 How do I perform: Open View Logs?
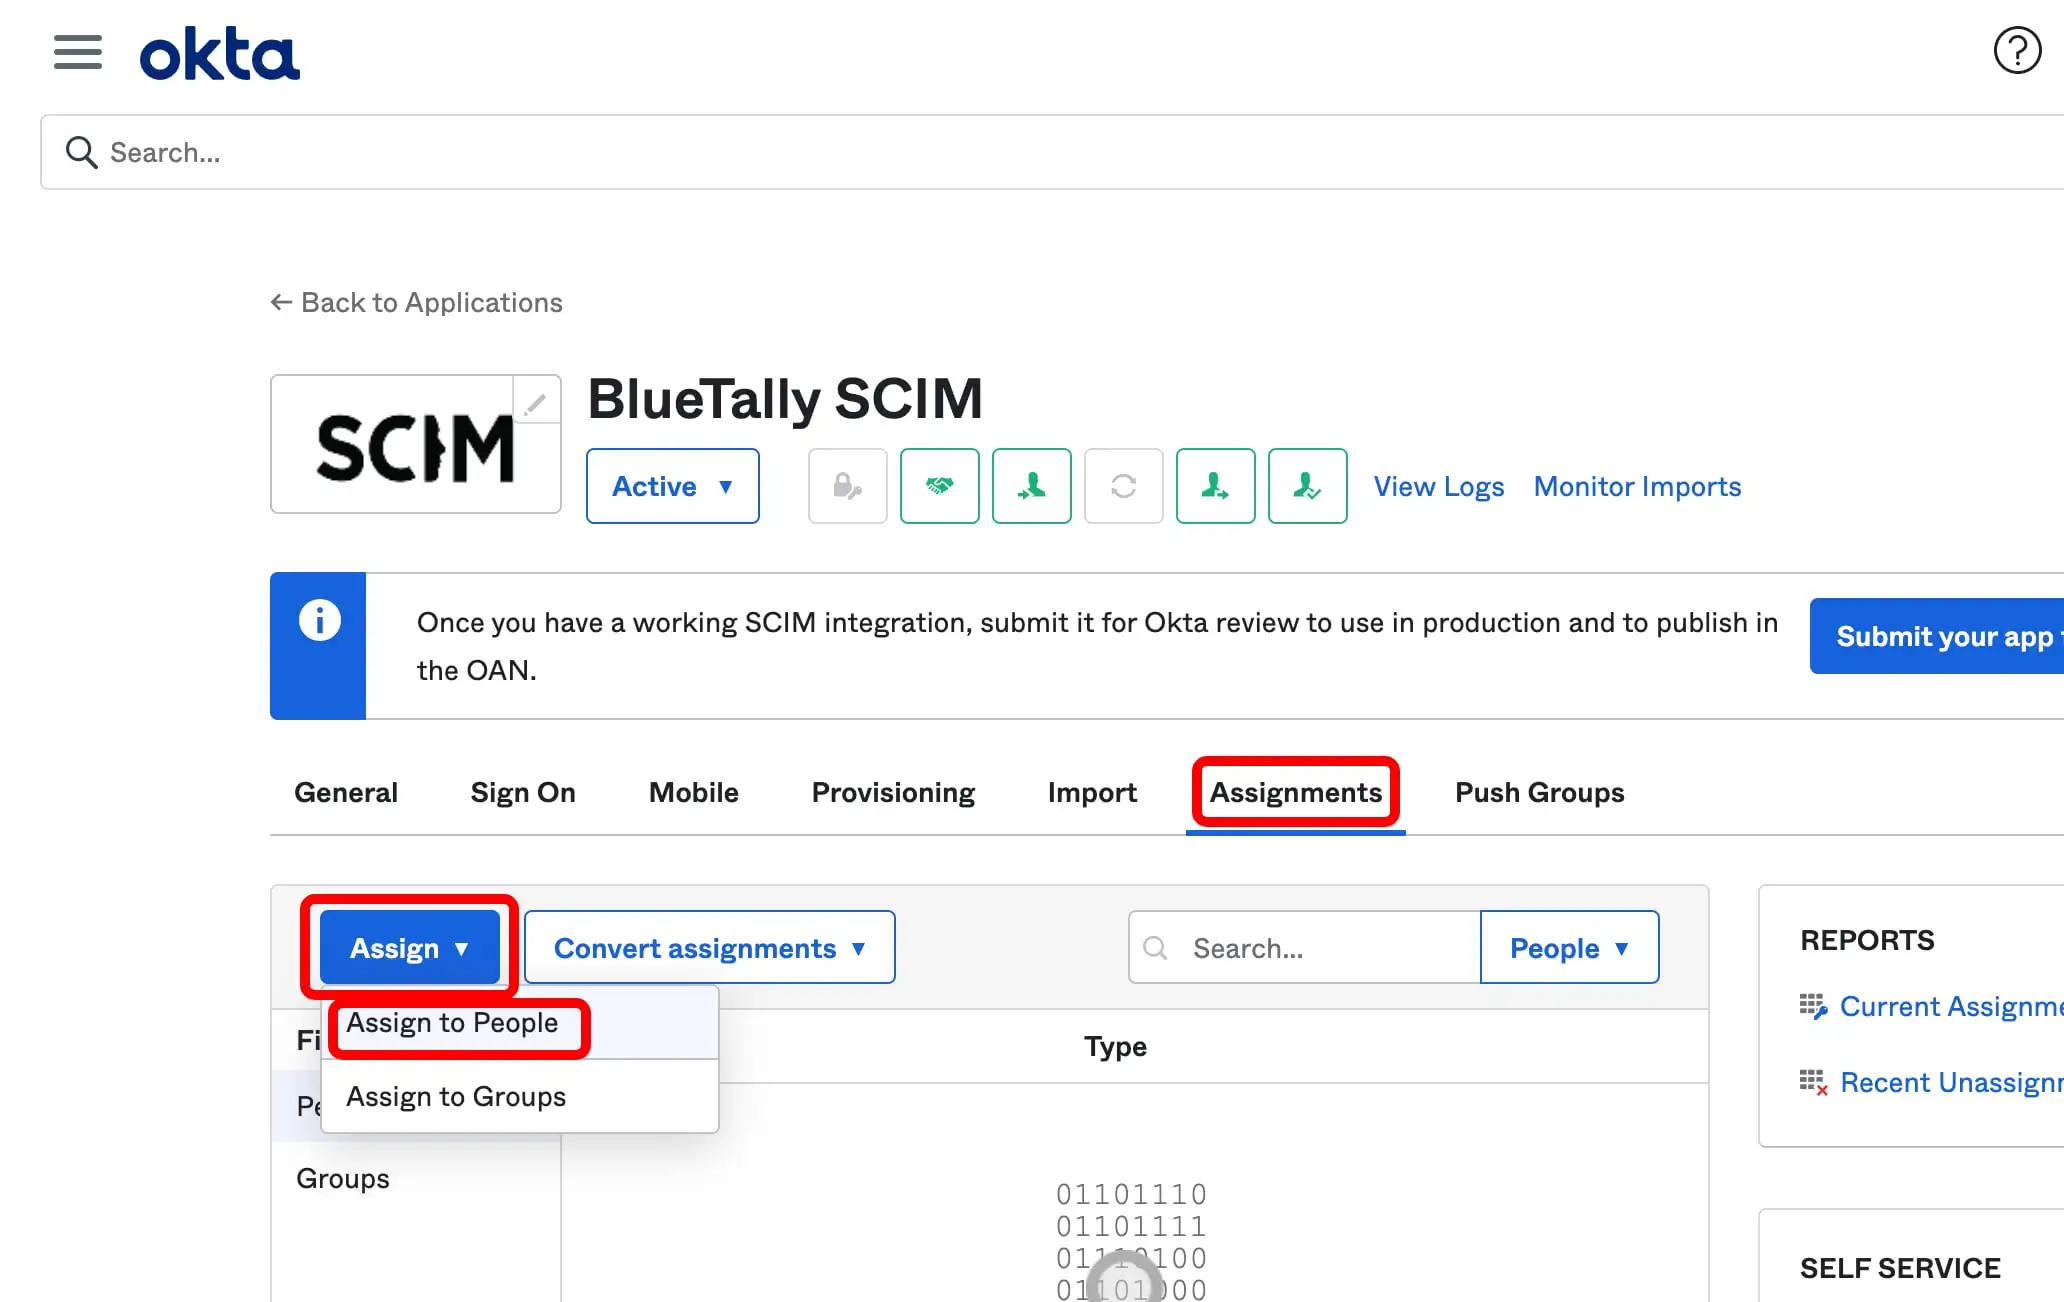[x=1439, y=486]
